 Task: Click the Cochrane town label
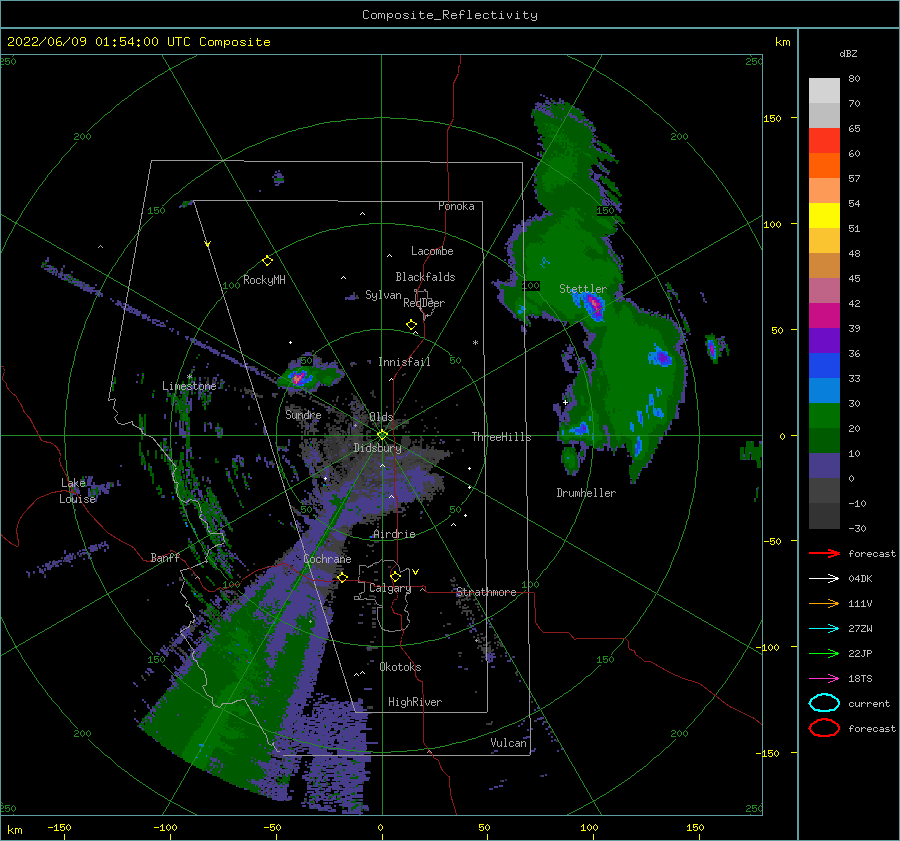click(327, 559)
